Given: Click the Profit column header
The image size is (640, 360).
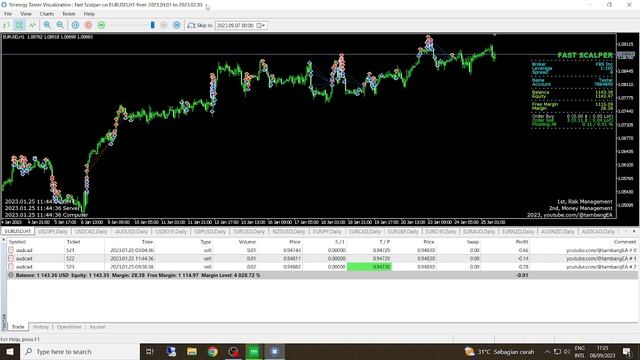Looking at the screenshot, I should [x=522, y=242].
